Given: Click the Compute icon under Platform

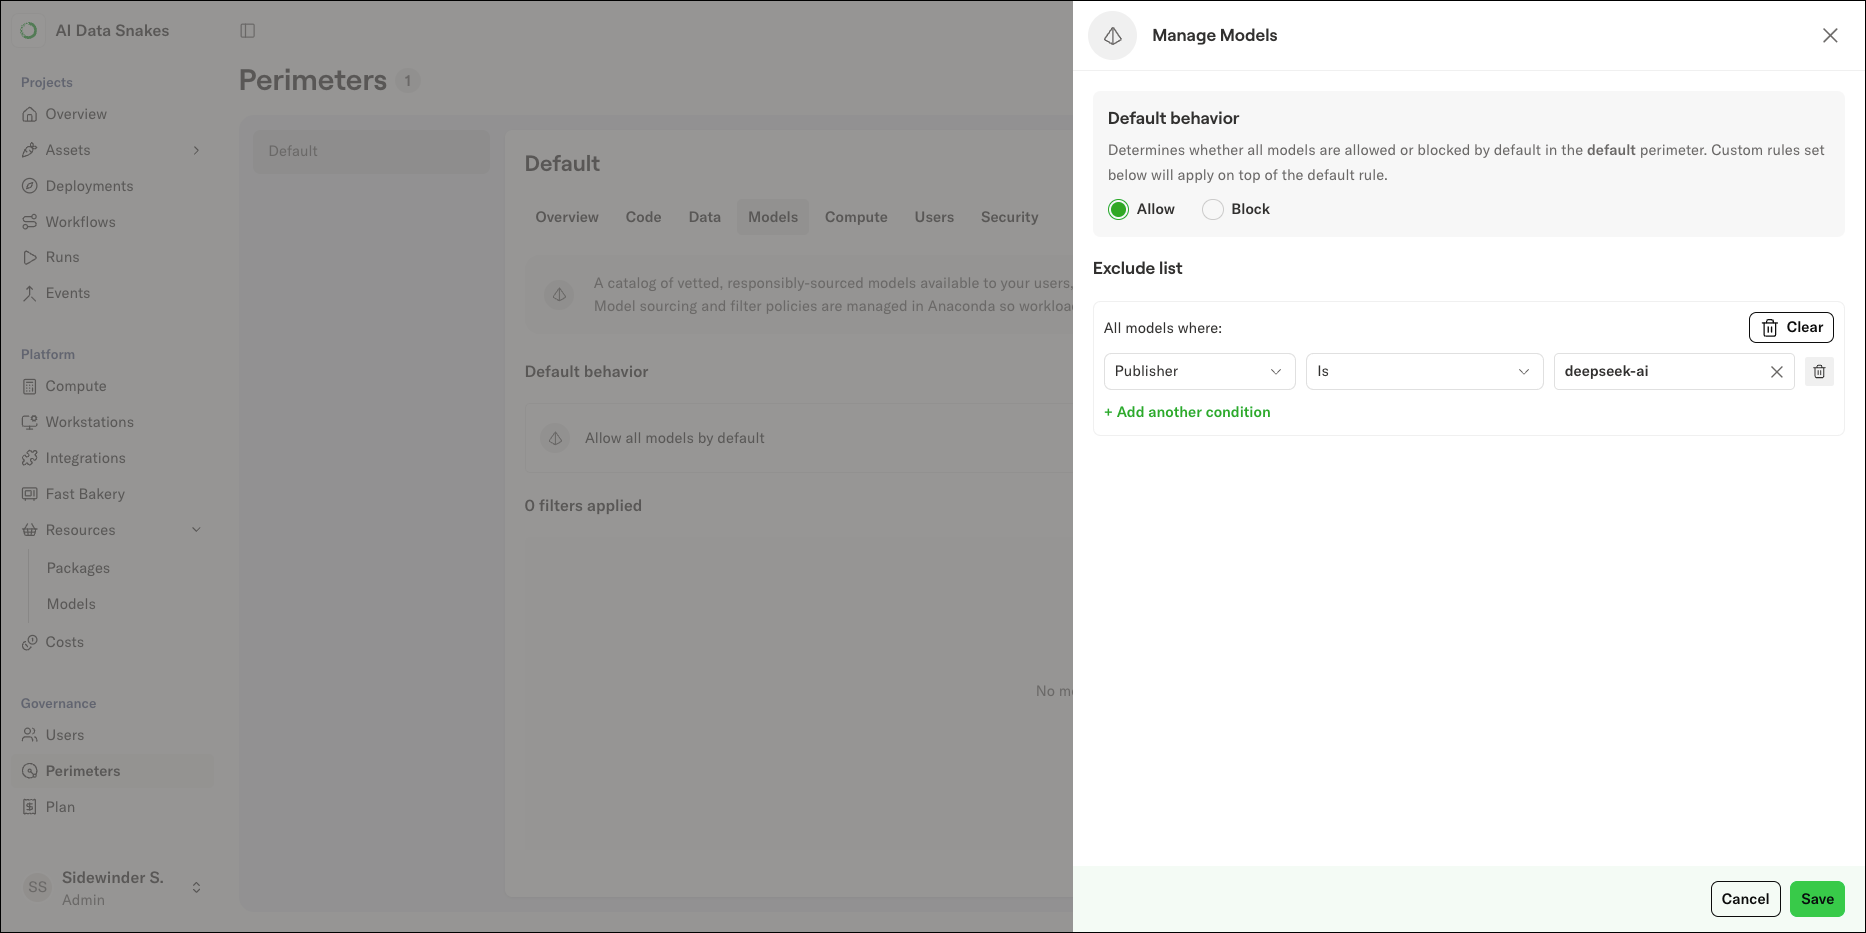Looking at the screenshot, I should [x=30, y=386].
